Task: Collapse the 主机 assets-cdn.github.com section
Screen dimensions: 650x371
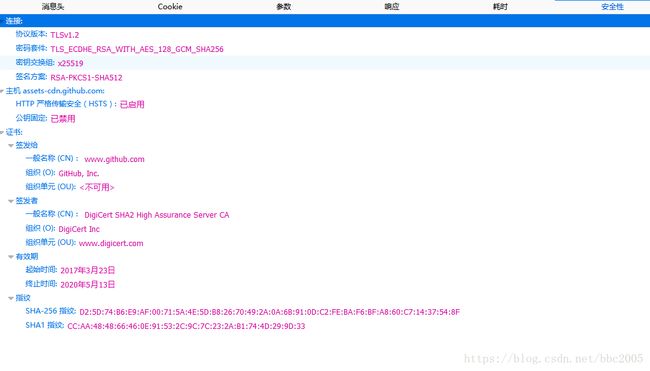Action: pos(2,91)
